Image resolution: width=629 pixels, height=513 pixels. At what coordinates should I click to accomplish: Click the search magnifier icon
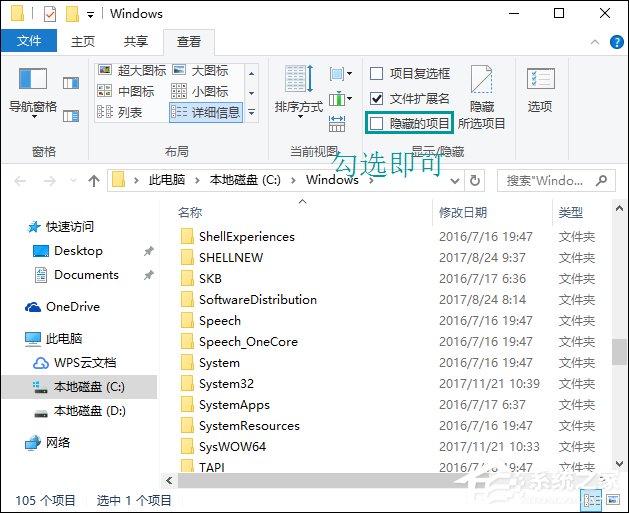(x=602, y=180)
